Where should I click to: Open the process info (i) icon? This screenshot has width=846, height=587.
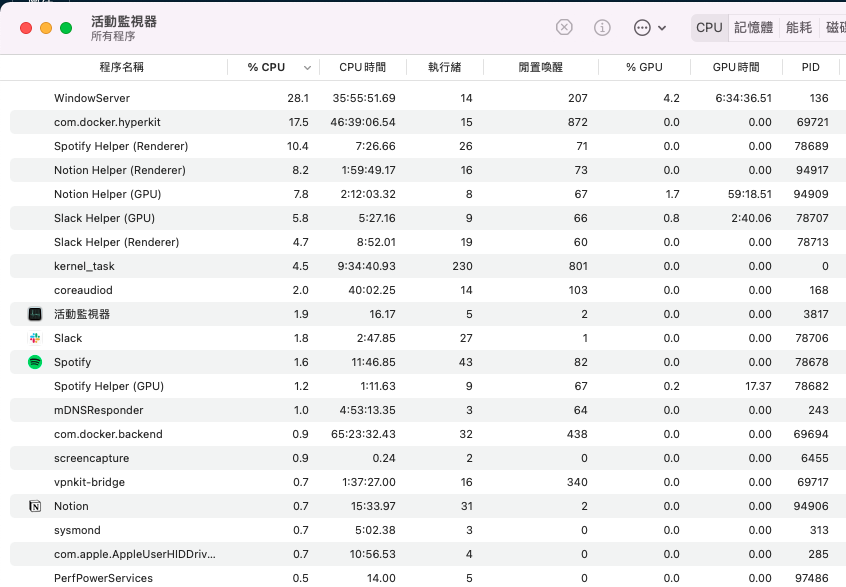tap(602, 27)
